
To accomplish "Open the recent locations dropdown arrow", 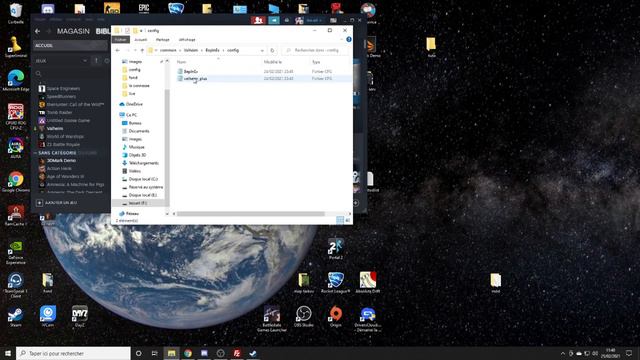I will pyautogui.click(x=135, y=50).
